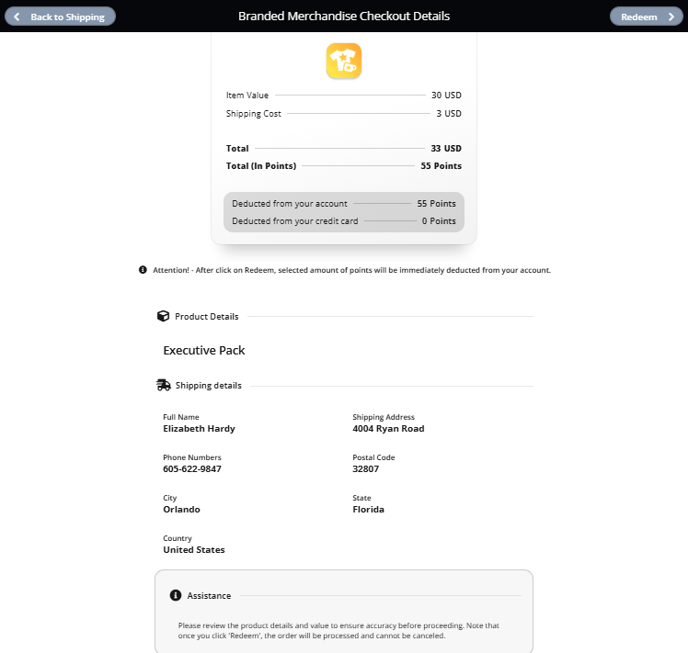Click the info icon beside Assistance

[176, 595]
